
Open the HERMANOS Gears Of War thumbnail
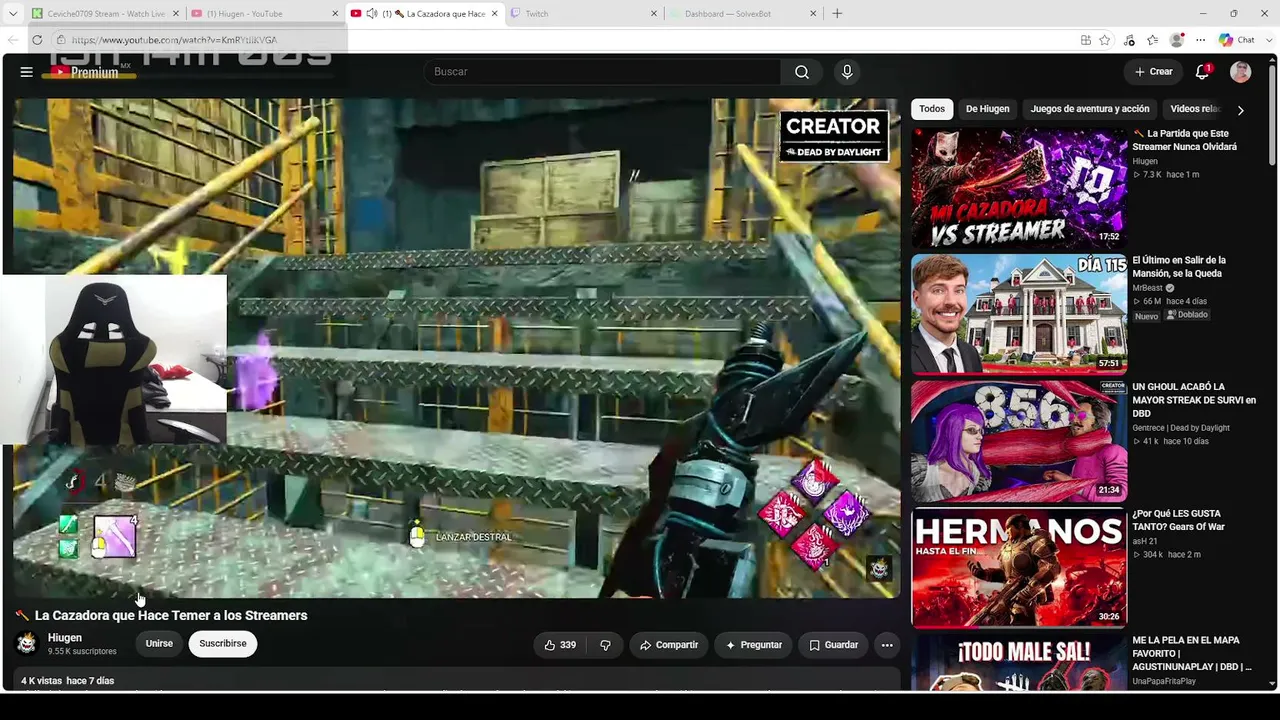pos(1019,567)
